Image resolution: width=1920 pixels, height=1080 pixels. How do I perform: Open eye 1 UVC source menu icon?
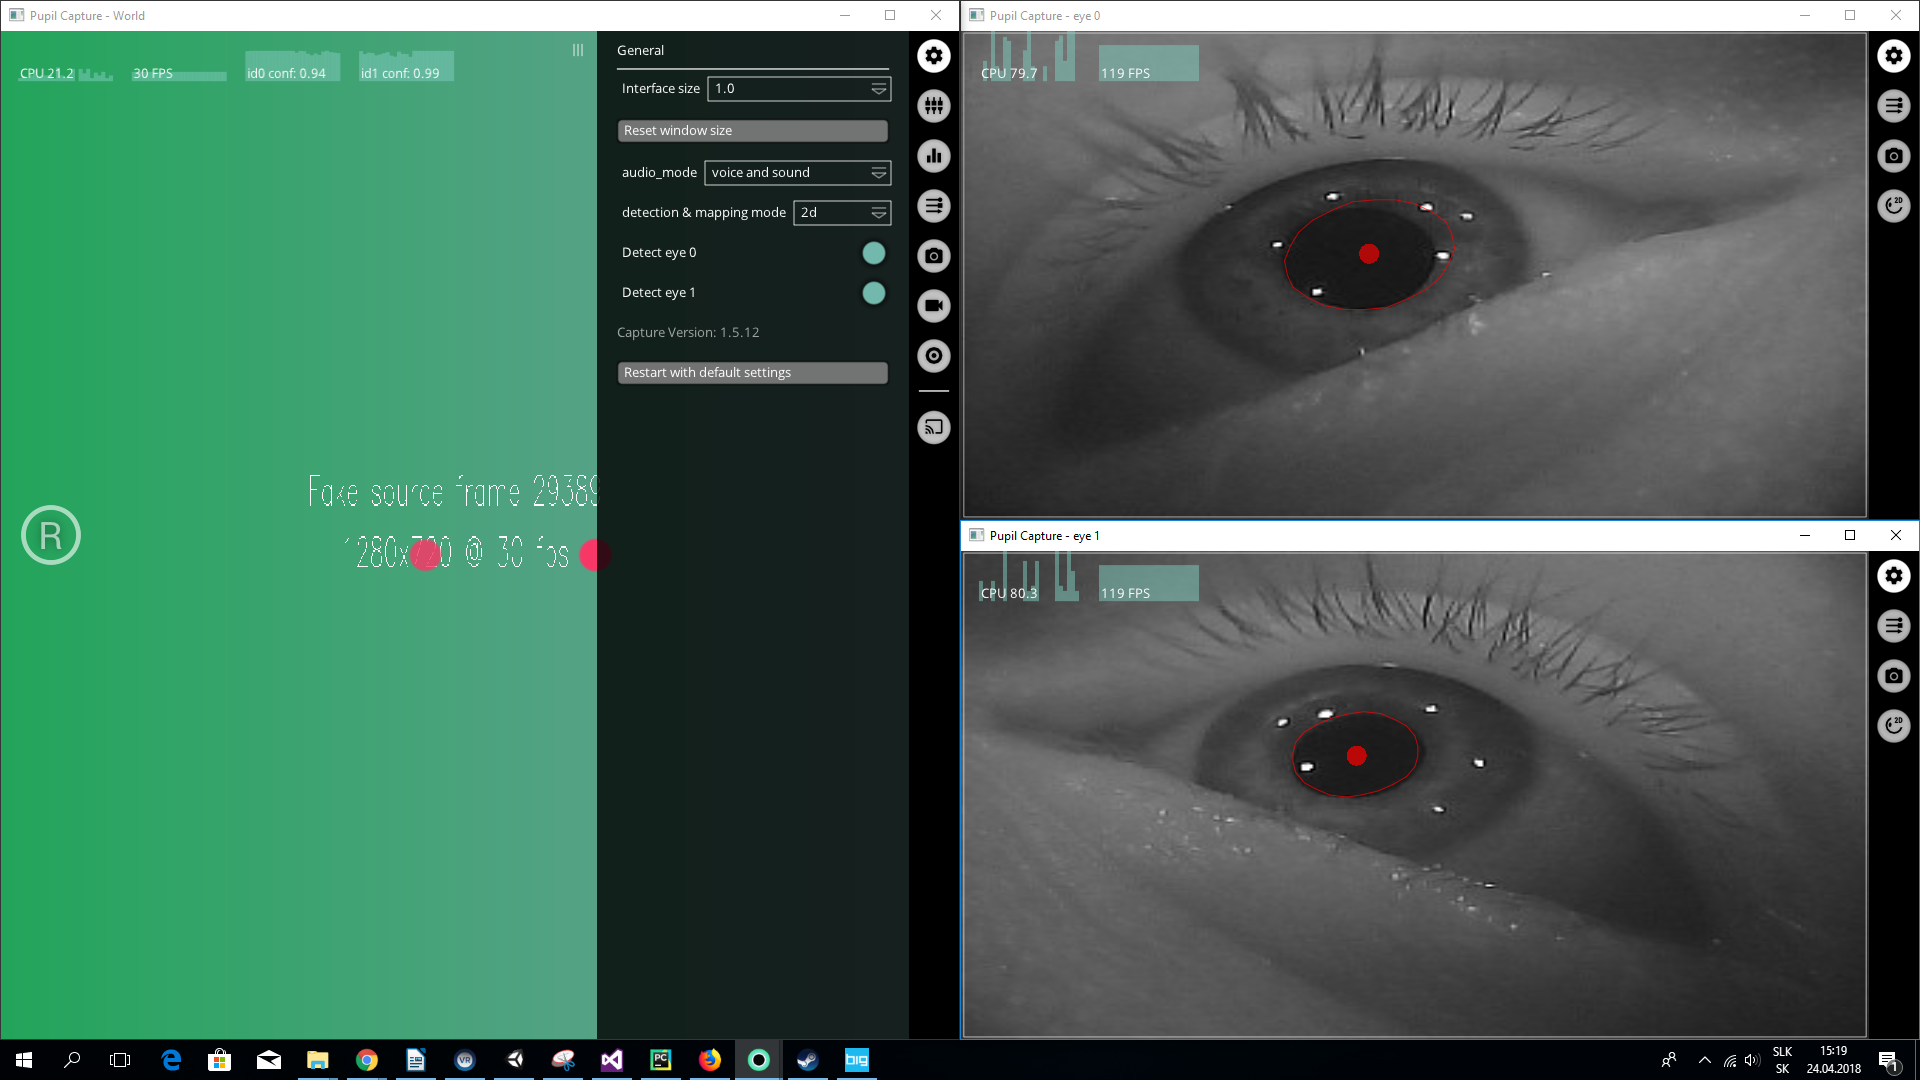pos(1893,626)
